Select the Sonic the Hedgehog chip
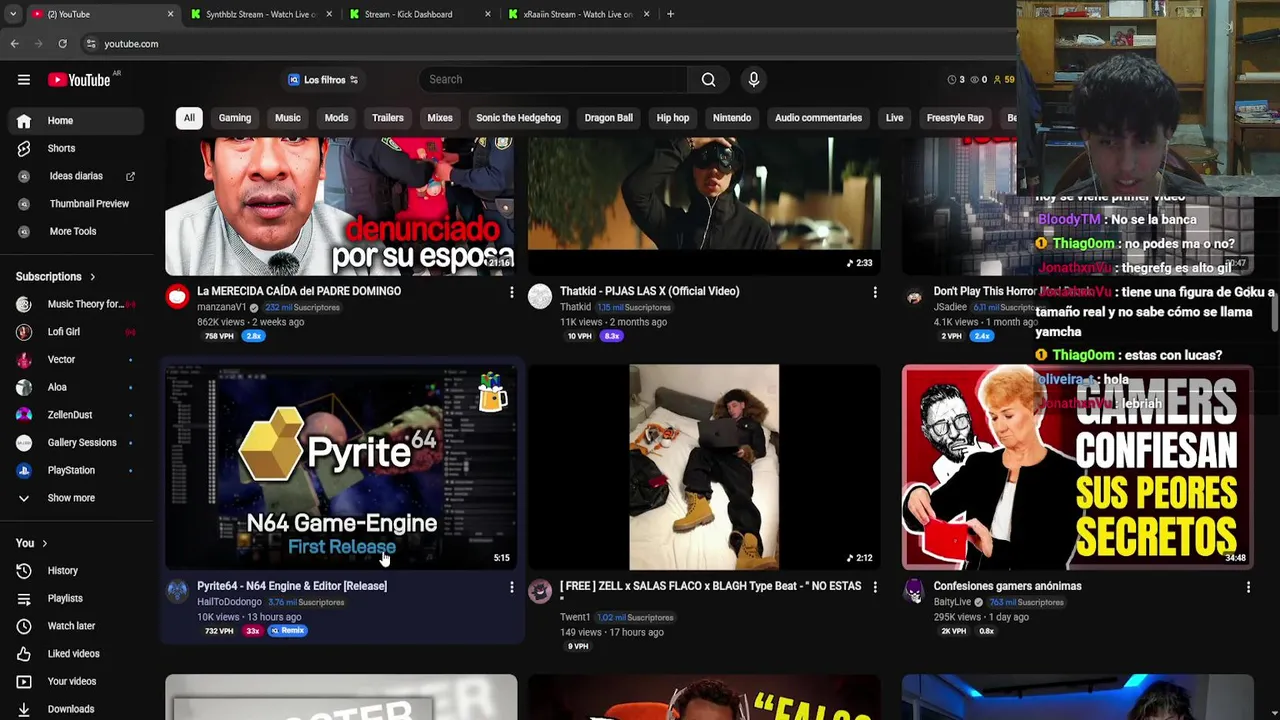This screenshot has width=1280, height=720. pos(518,118)
